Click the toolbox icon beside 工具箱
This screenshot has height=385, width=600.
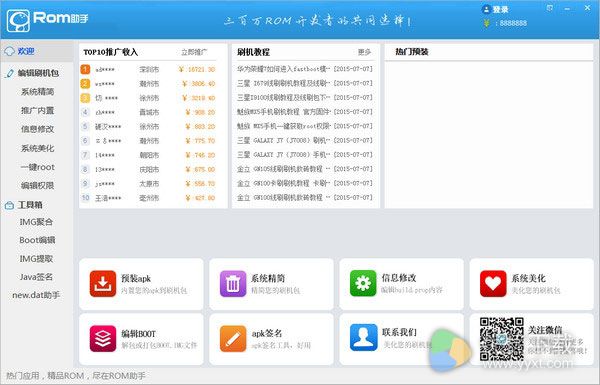pyautogui.click(x=10, y=206)
